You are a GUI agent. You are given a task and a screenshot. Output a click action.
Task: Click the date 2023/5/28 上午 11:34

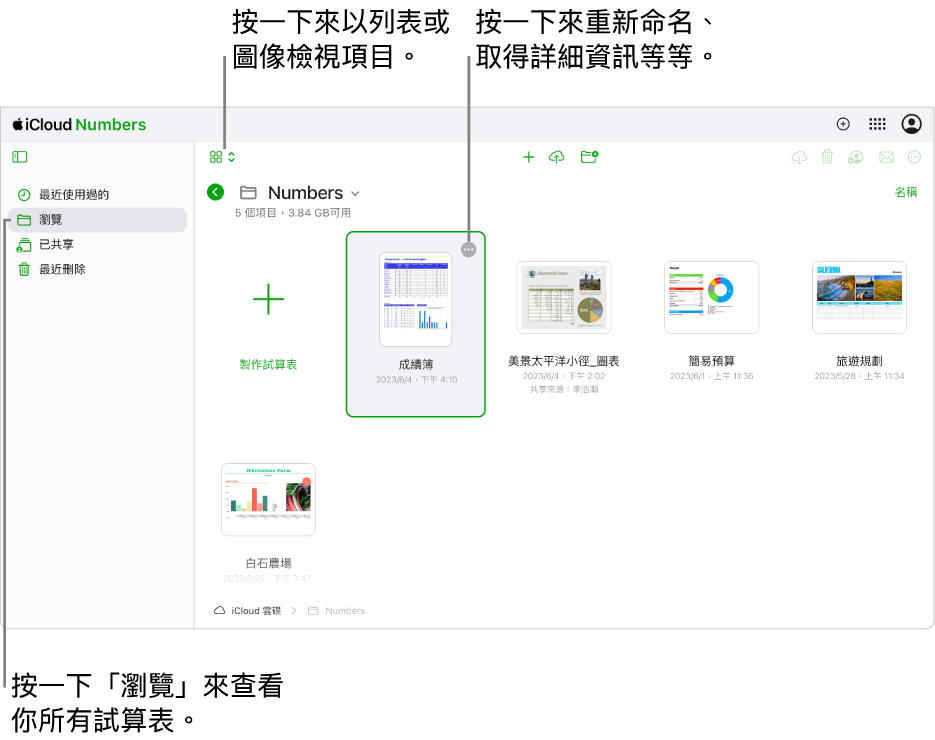point(859,376)
